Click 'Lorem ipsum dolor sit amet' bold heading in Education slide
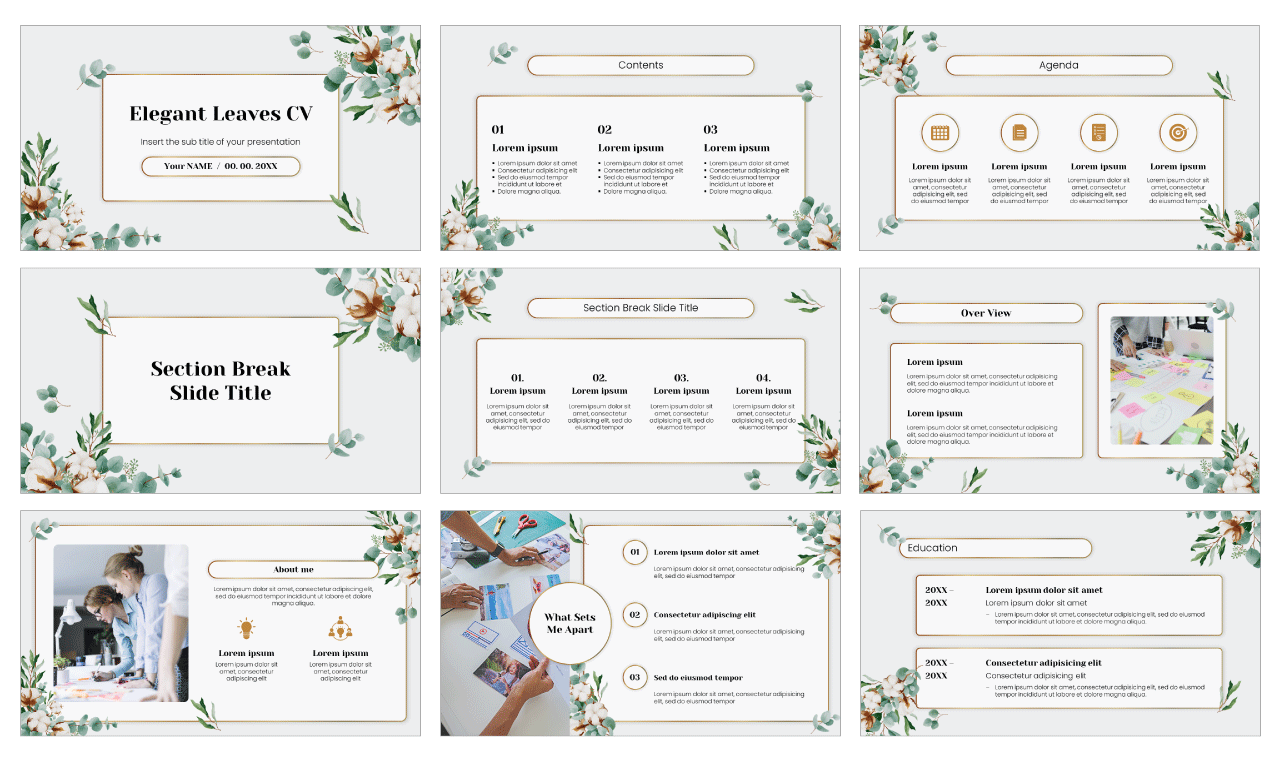Image resolution: width=1280 pixels, height=760 pixels. coord(1044,590)
